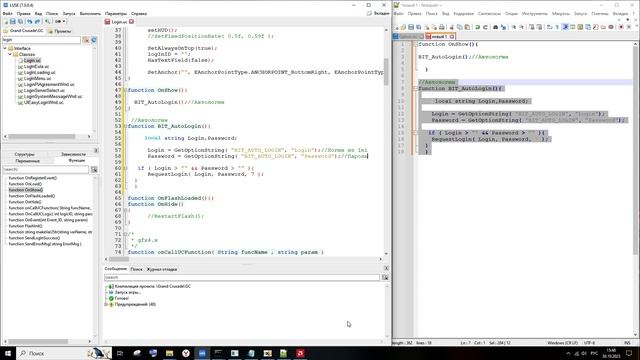Switch to the Grand Crusade\GC tab
640x360 pixels.
23,31
